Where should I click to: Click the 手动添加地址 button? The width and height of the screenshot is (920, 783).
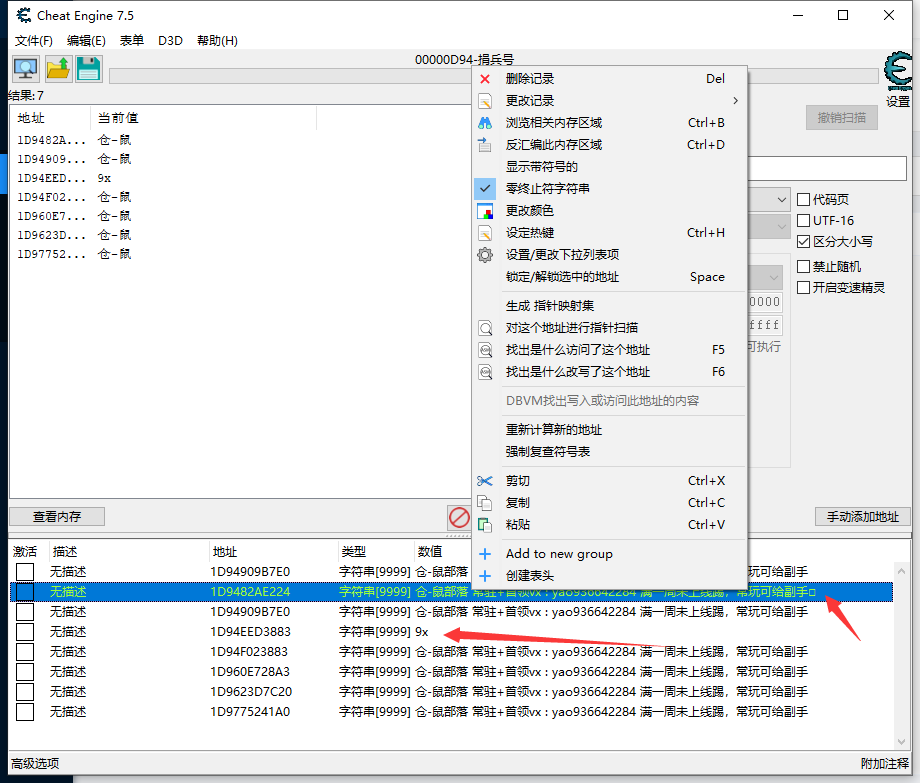point(861,517)
